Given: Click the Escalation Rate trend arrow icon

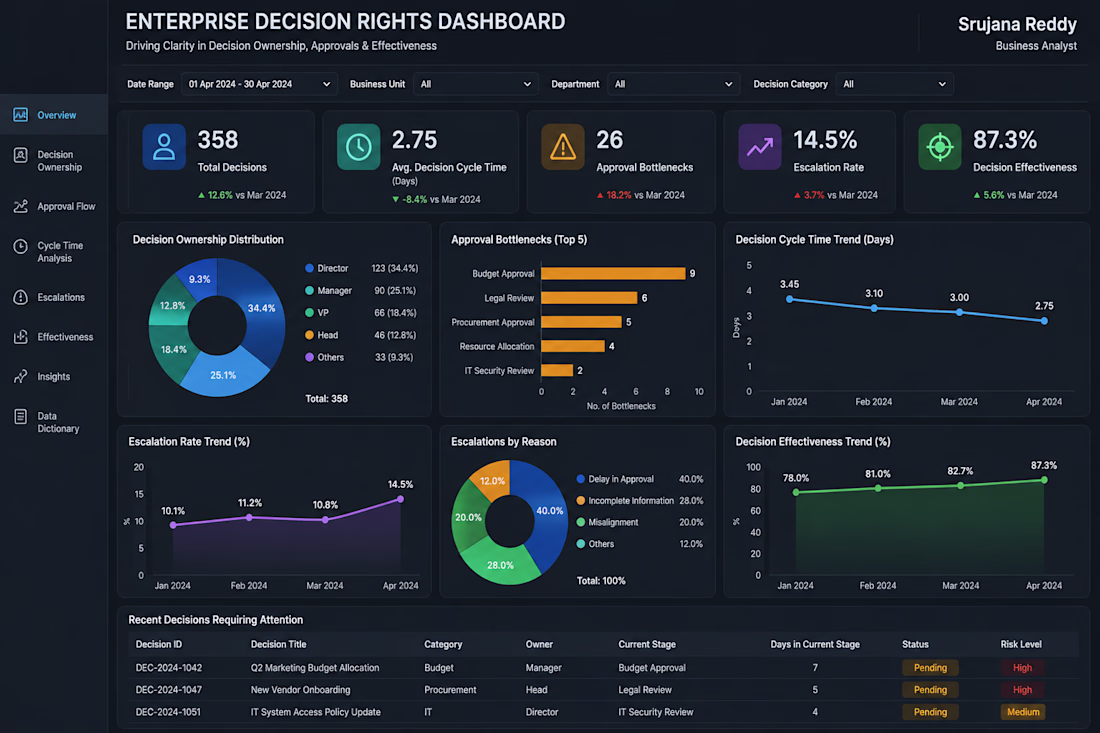Looking at the screenshot, I should (x=760, y=147).
